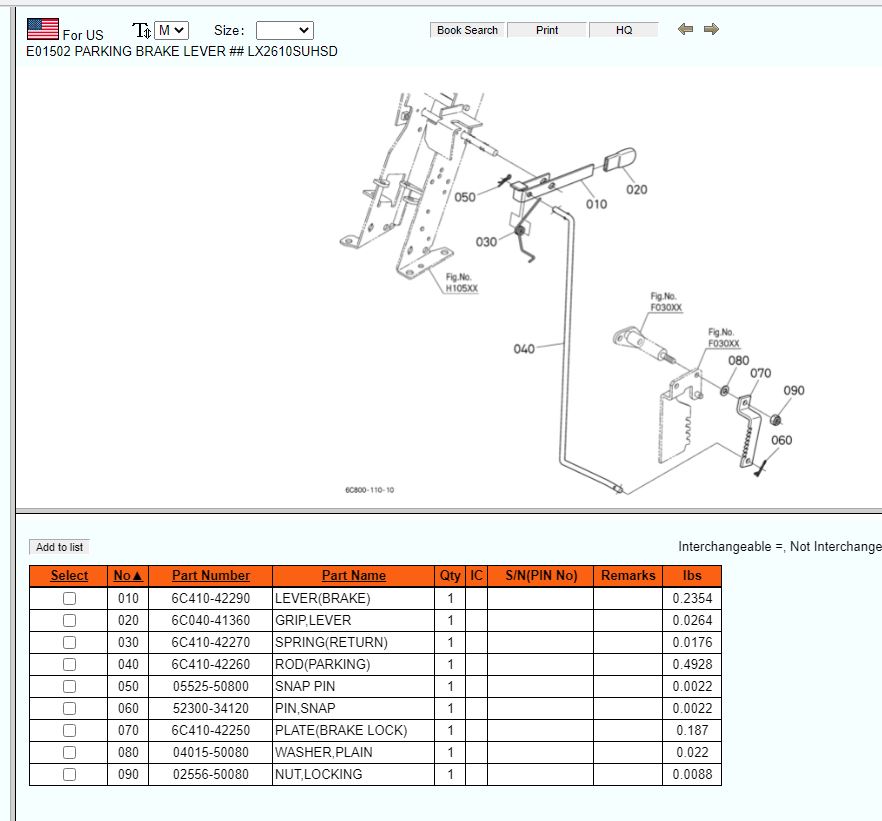
Task: Open the HQ tab
Action: (x=624, y=30)
